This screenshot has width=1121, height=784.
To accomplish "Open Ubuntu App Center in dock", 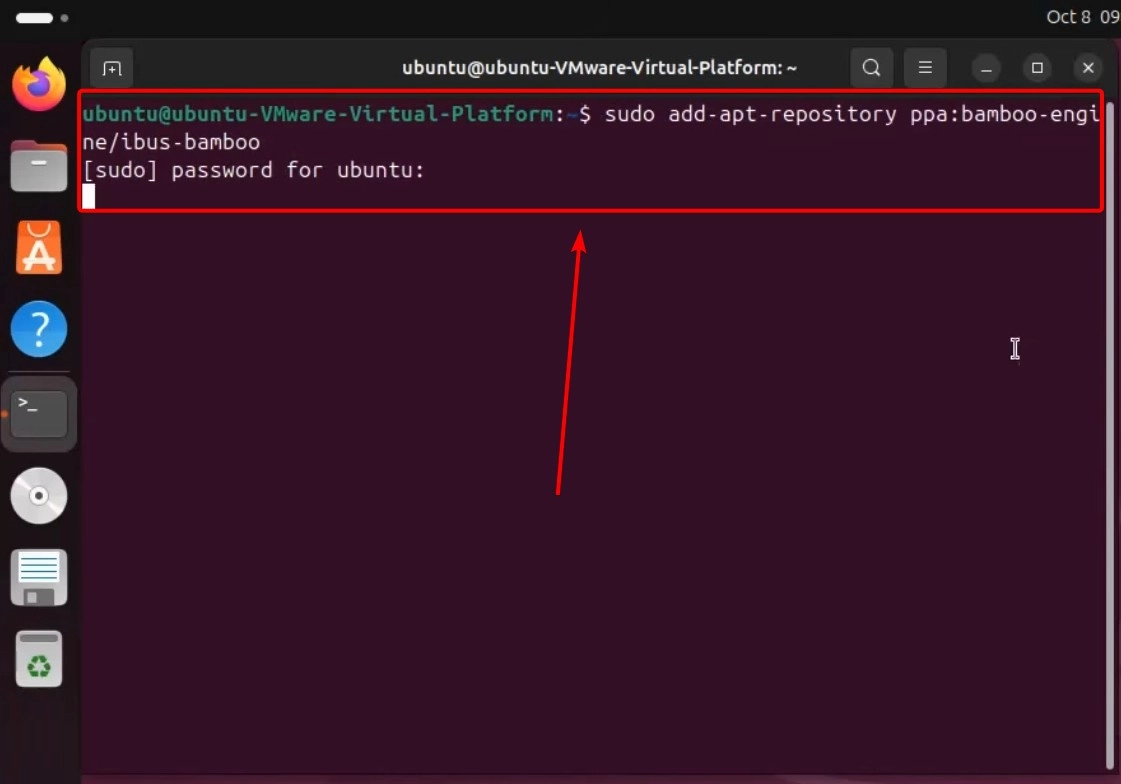I will coord(39,247).
